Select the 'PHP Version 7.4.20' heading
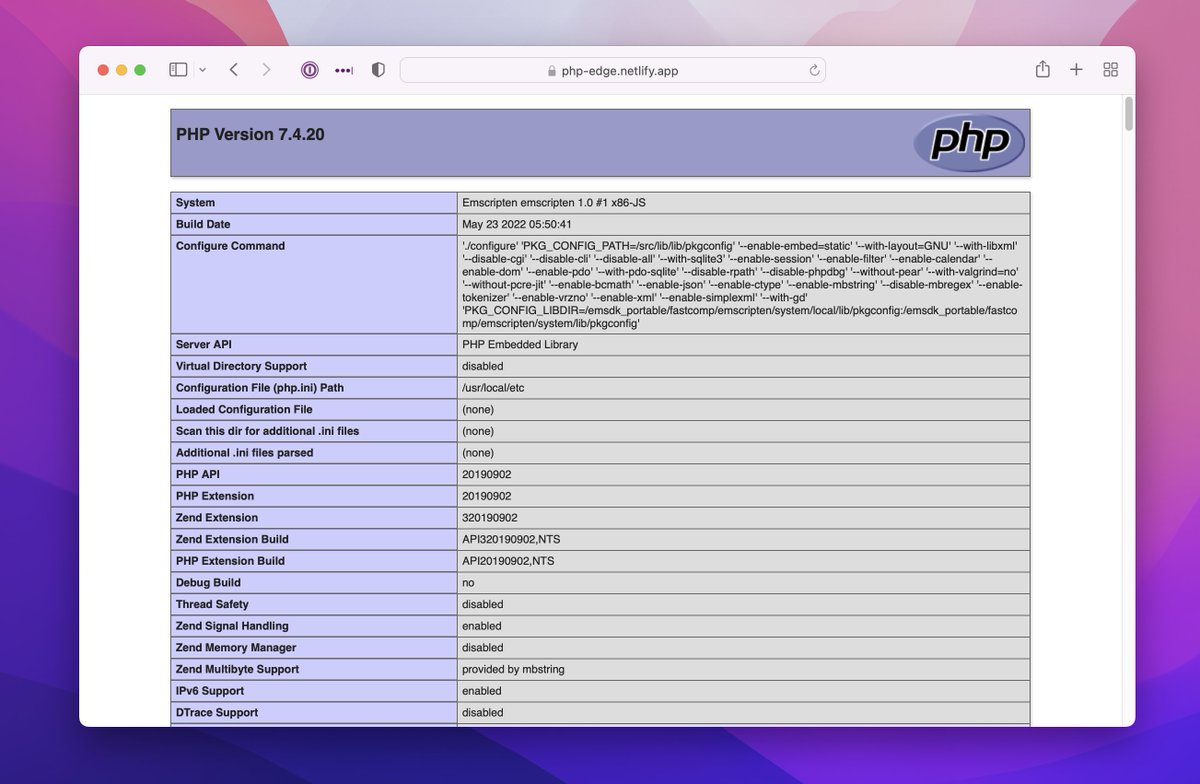The height and width of the screenshot is (784, 1200). click(x=250, y=134)
